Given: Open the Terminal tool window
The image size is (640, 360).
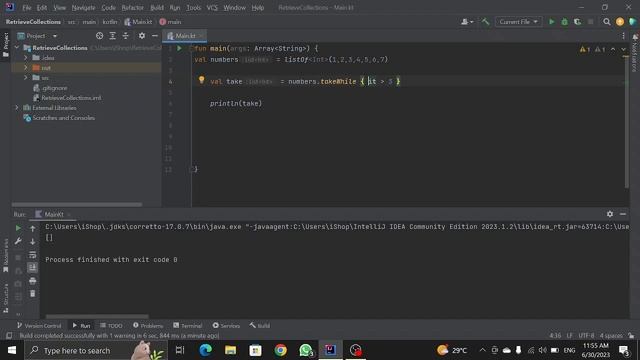Looking at the screenshot, I should [x=187, y=326].
